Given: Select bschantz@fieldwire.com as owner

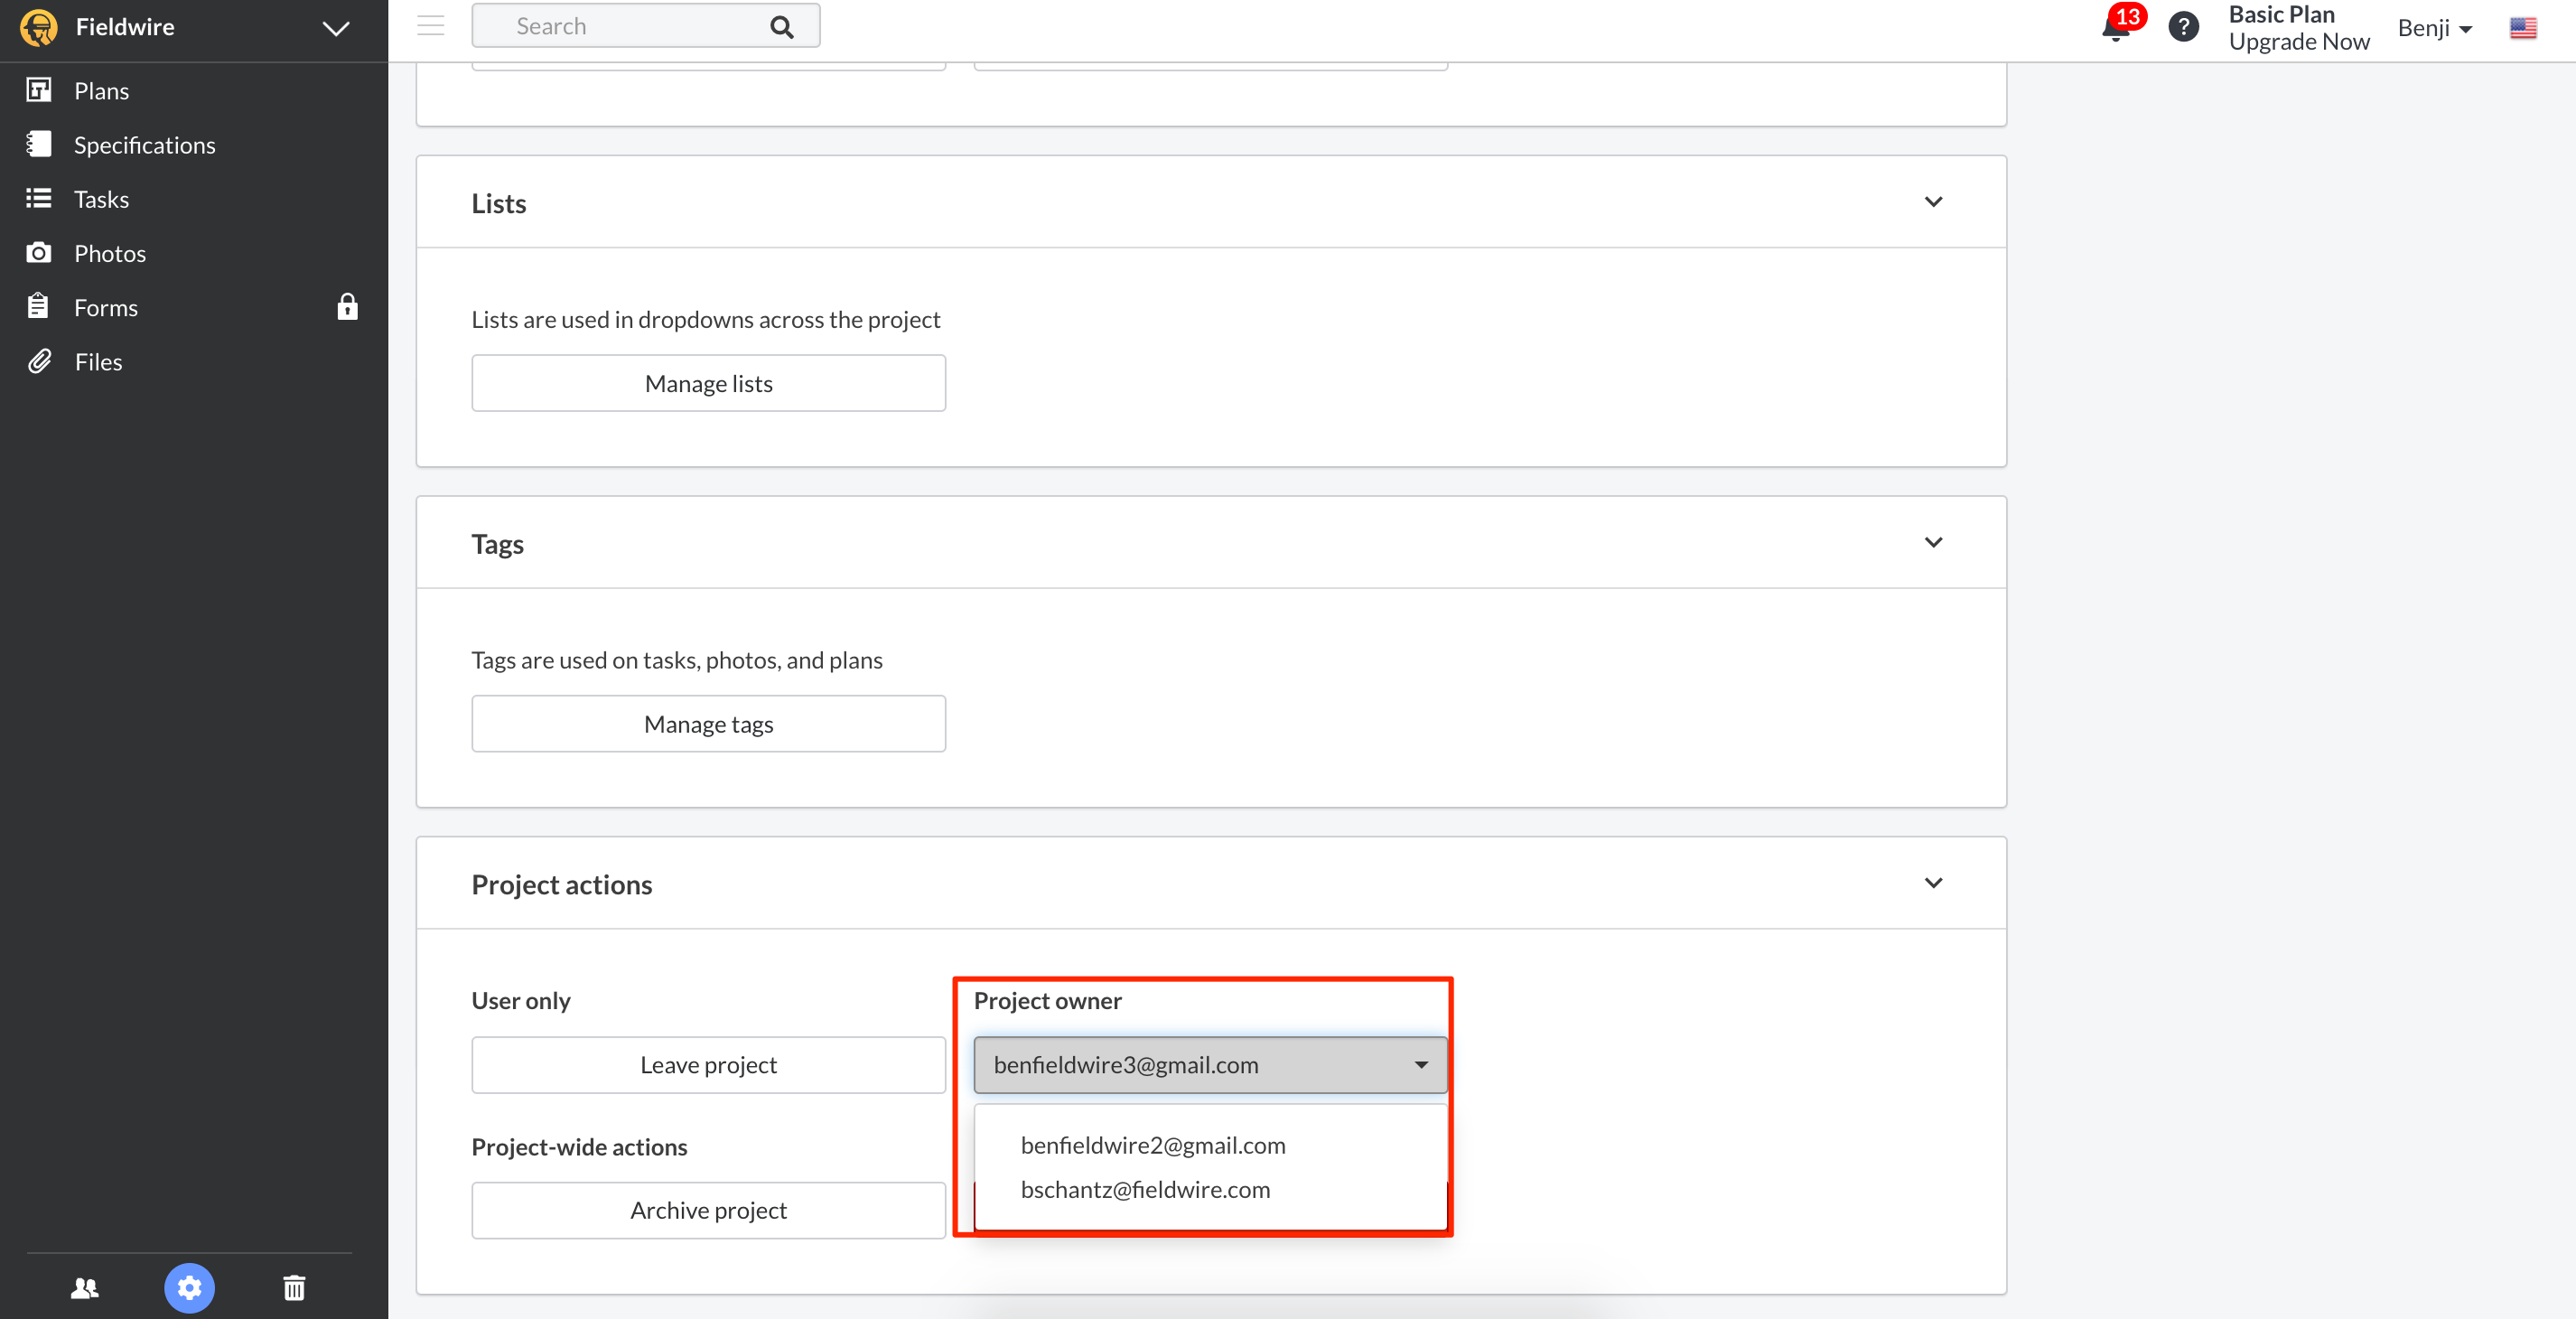Looking at the screenshot, I should click(x=1145, y=1189).
